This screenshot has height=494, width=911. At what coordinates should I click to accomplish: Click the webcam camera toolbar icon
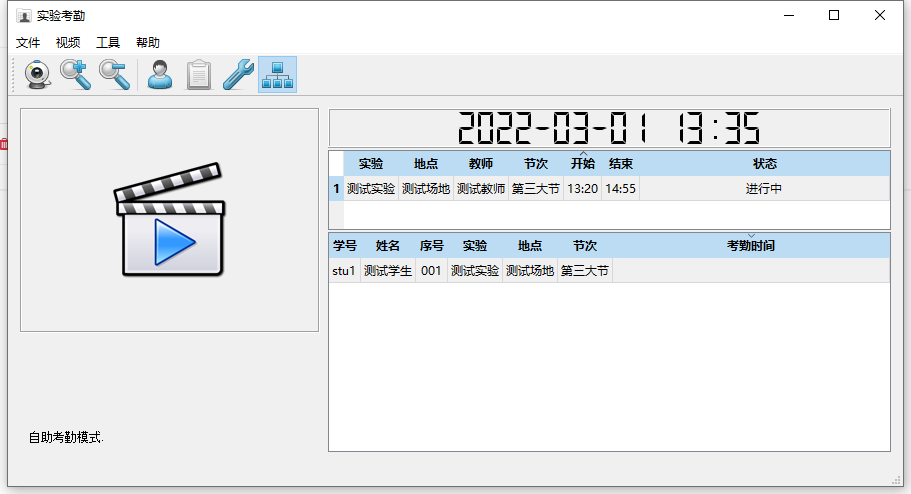point(38,75)
